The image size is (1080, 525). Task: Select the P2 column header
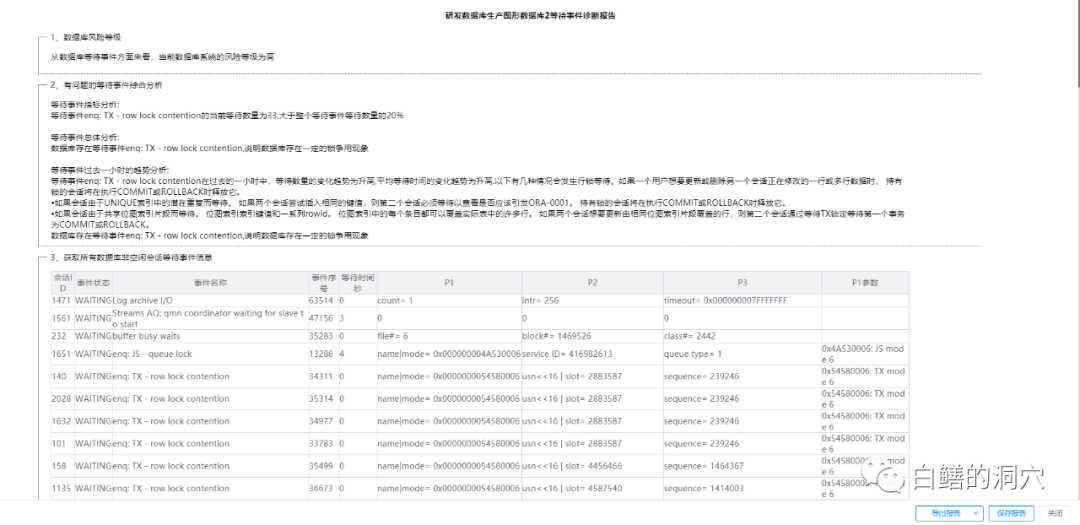tap(592, 282)
